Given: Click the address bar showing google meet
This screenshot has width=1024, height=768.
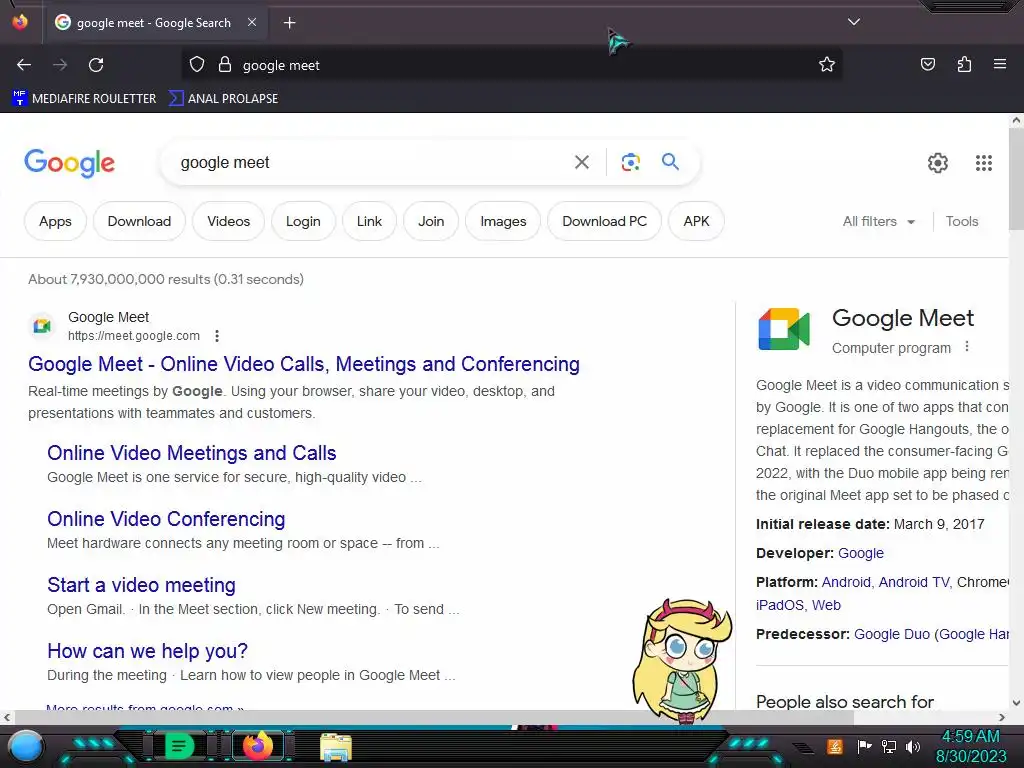Looking at the screenshot, I should click(x=511, y=65).
